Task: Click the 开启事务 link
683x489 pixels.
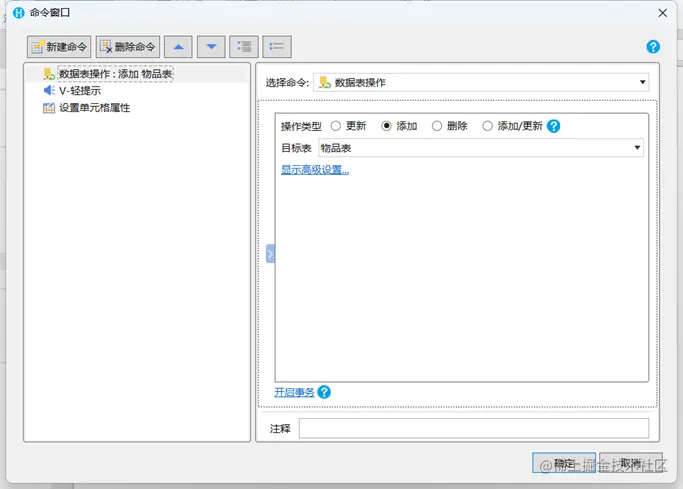Action: click(x=294, y=392)
